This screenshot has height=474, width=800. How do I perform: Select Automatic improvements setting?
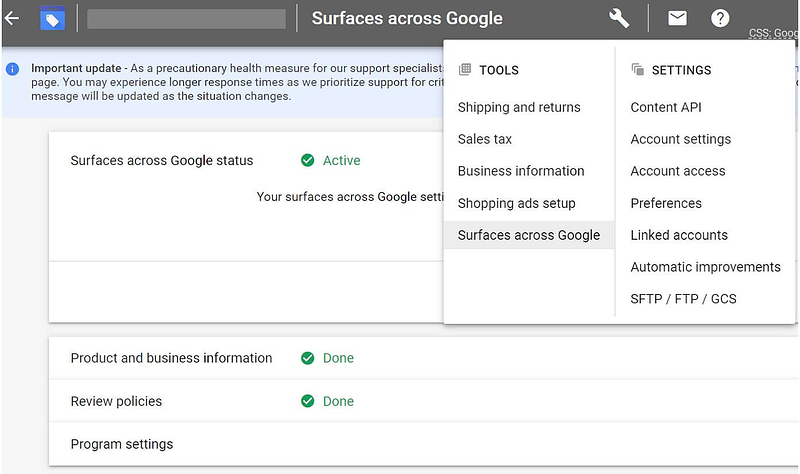[x=705, y=267]
